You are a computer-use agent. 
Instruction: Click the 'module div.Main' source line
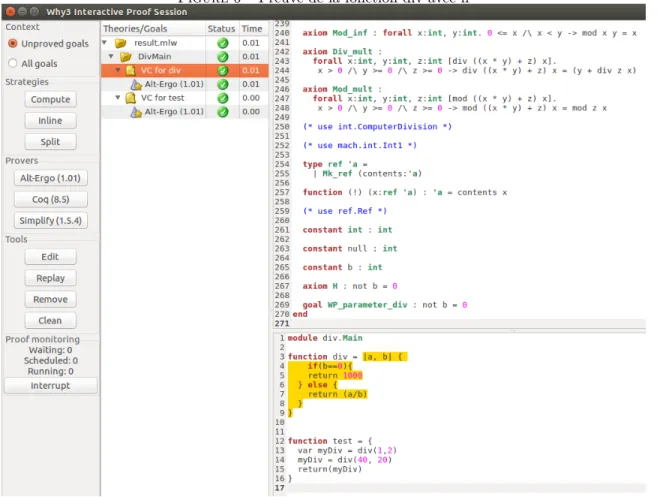[325, 338]
